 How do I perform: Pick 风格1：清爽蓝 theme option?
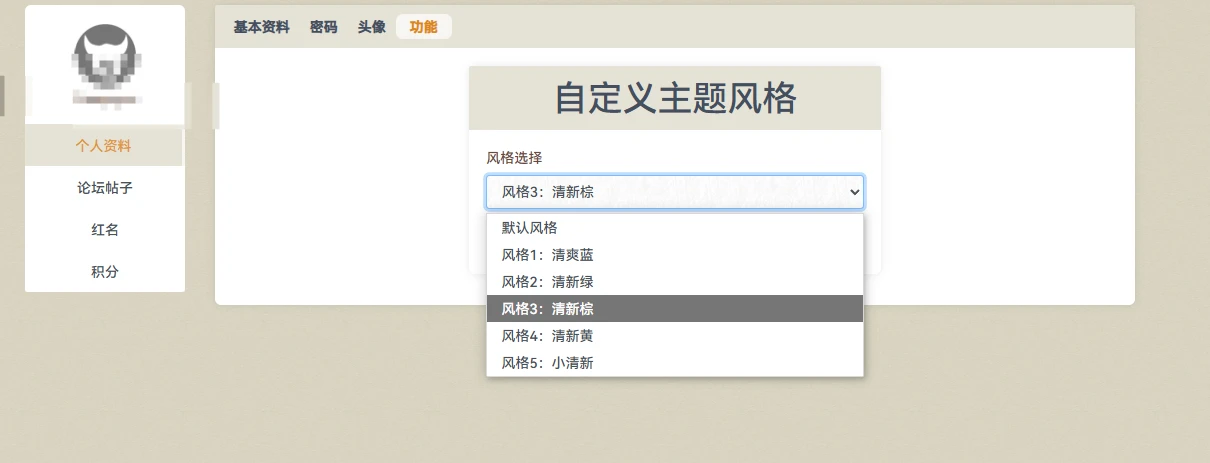point(547,255)
